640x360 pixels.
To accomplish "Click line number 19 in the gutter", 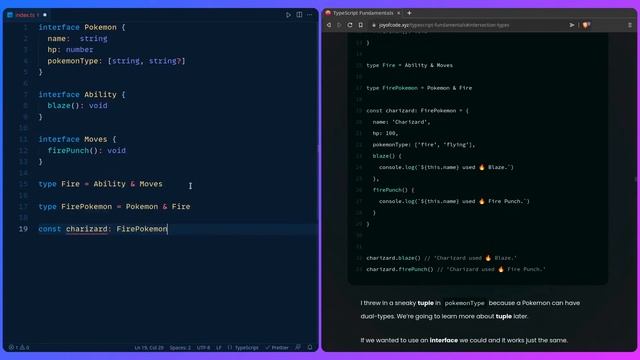I will (x=23, y=229).
